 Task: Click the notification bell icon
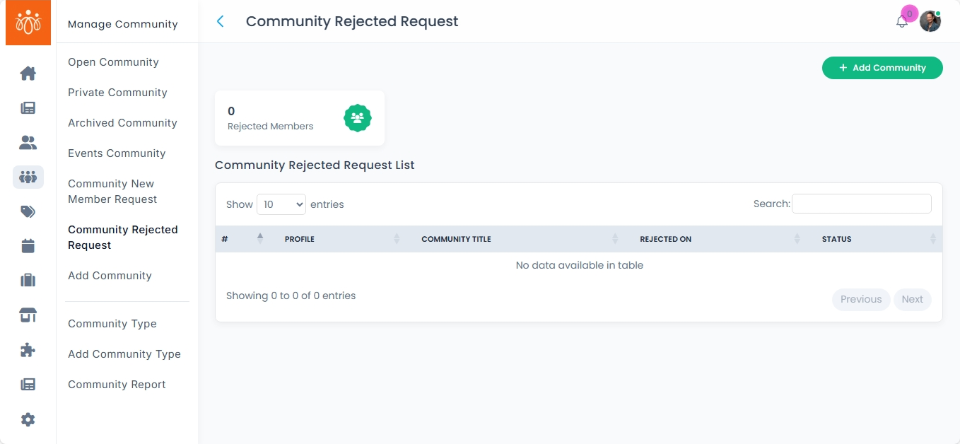point(902,21)
